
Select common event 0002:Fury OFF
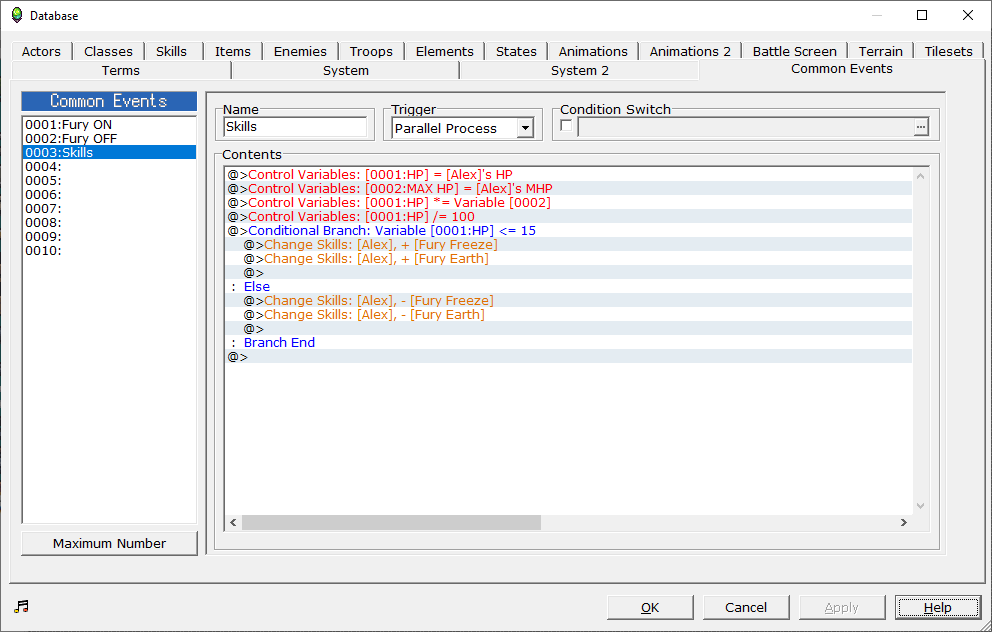point(109,139)
